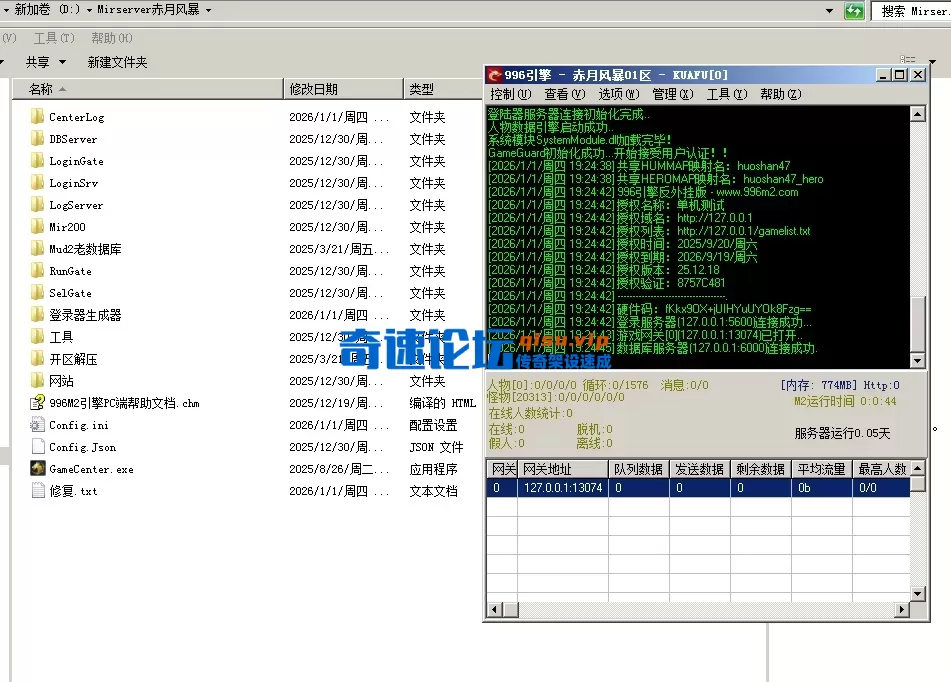This screenshot has height=682, width=951.
Task: Select the 修复.txt text file icon
Action: pyautogui.click(x=37, y=491)
